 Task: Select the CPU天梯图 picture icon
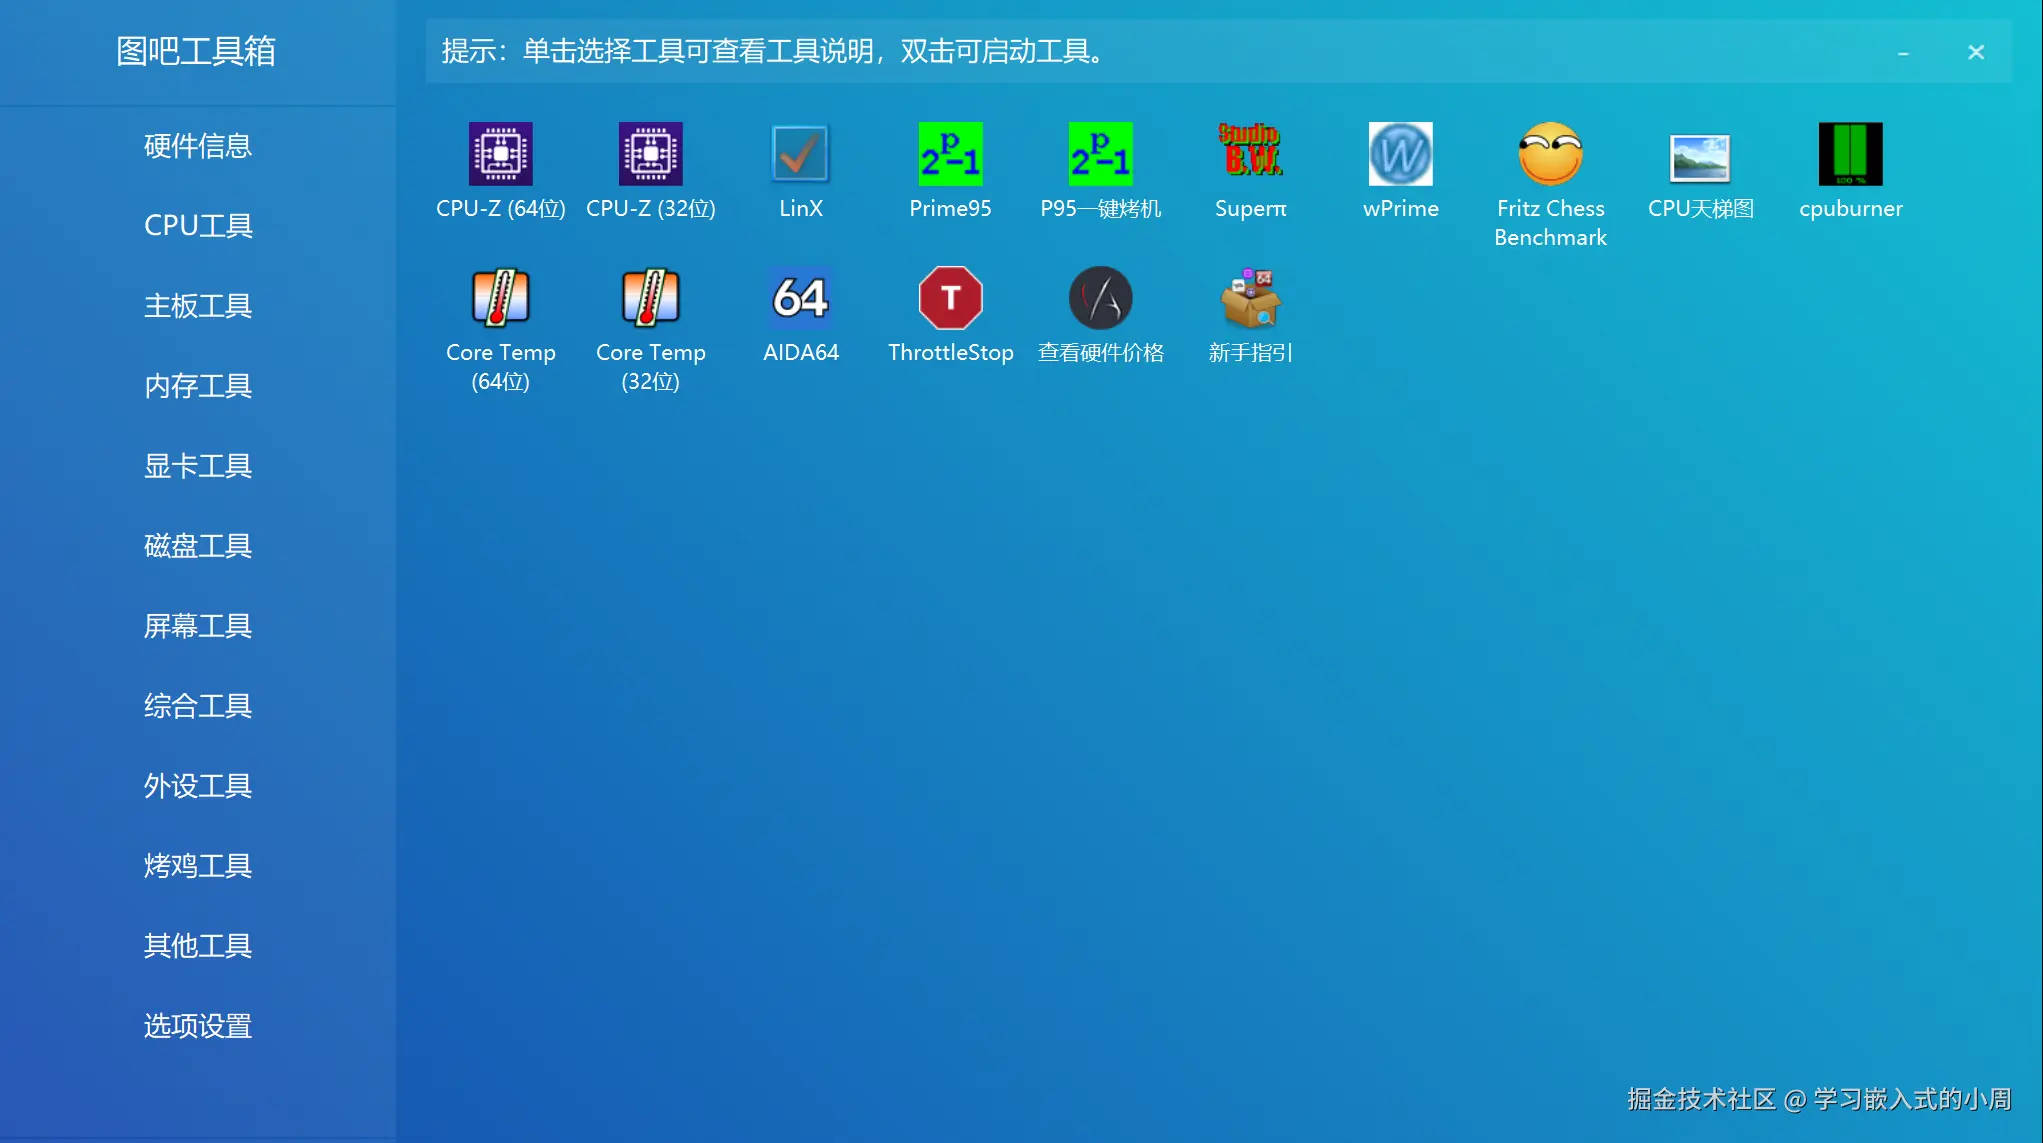(x=1700, y=158)
